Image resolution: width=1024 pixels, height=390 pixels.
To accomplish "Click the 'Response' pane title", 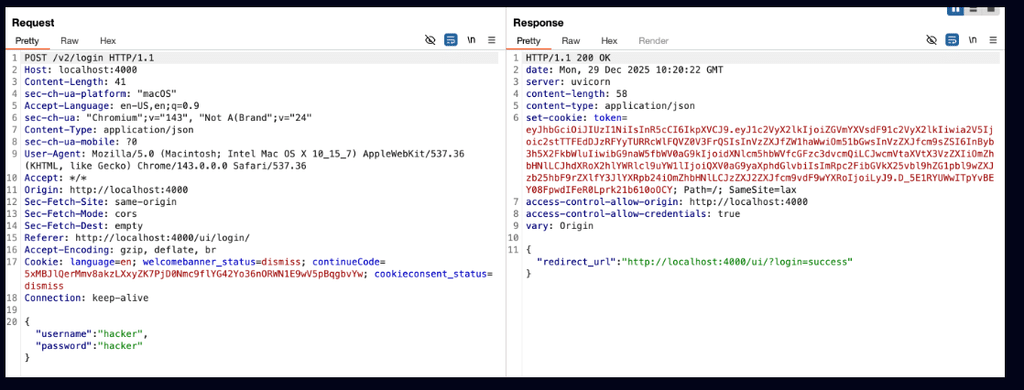I will coord(538,22).
